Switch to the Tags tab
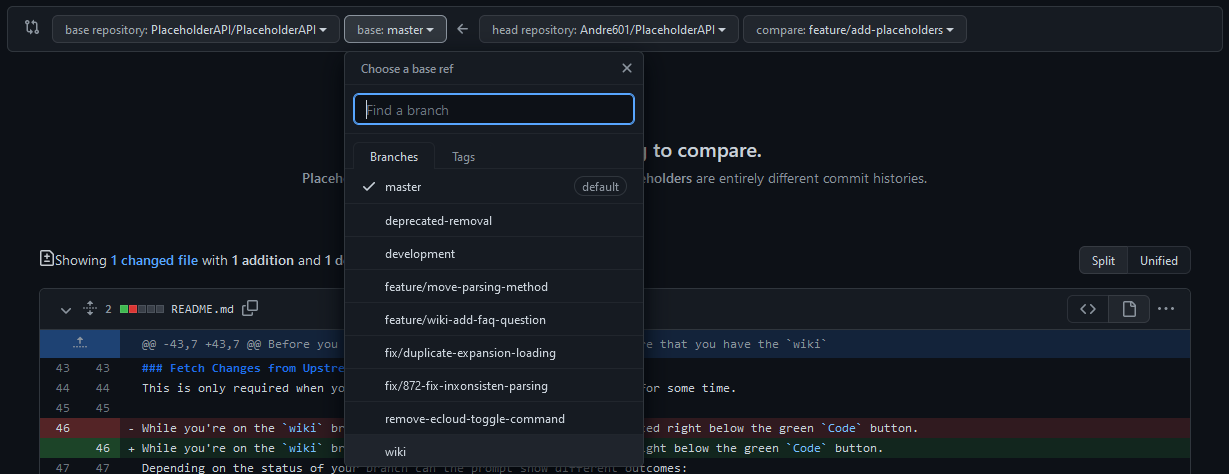The image size is (1229, 474). [x=463, y=157]
